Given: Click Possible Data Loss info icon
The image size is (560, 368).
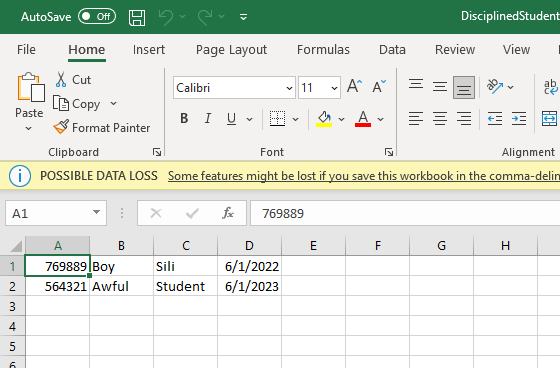Looking at the screenshot, I should click(x=20, y=176).
